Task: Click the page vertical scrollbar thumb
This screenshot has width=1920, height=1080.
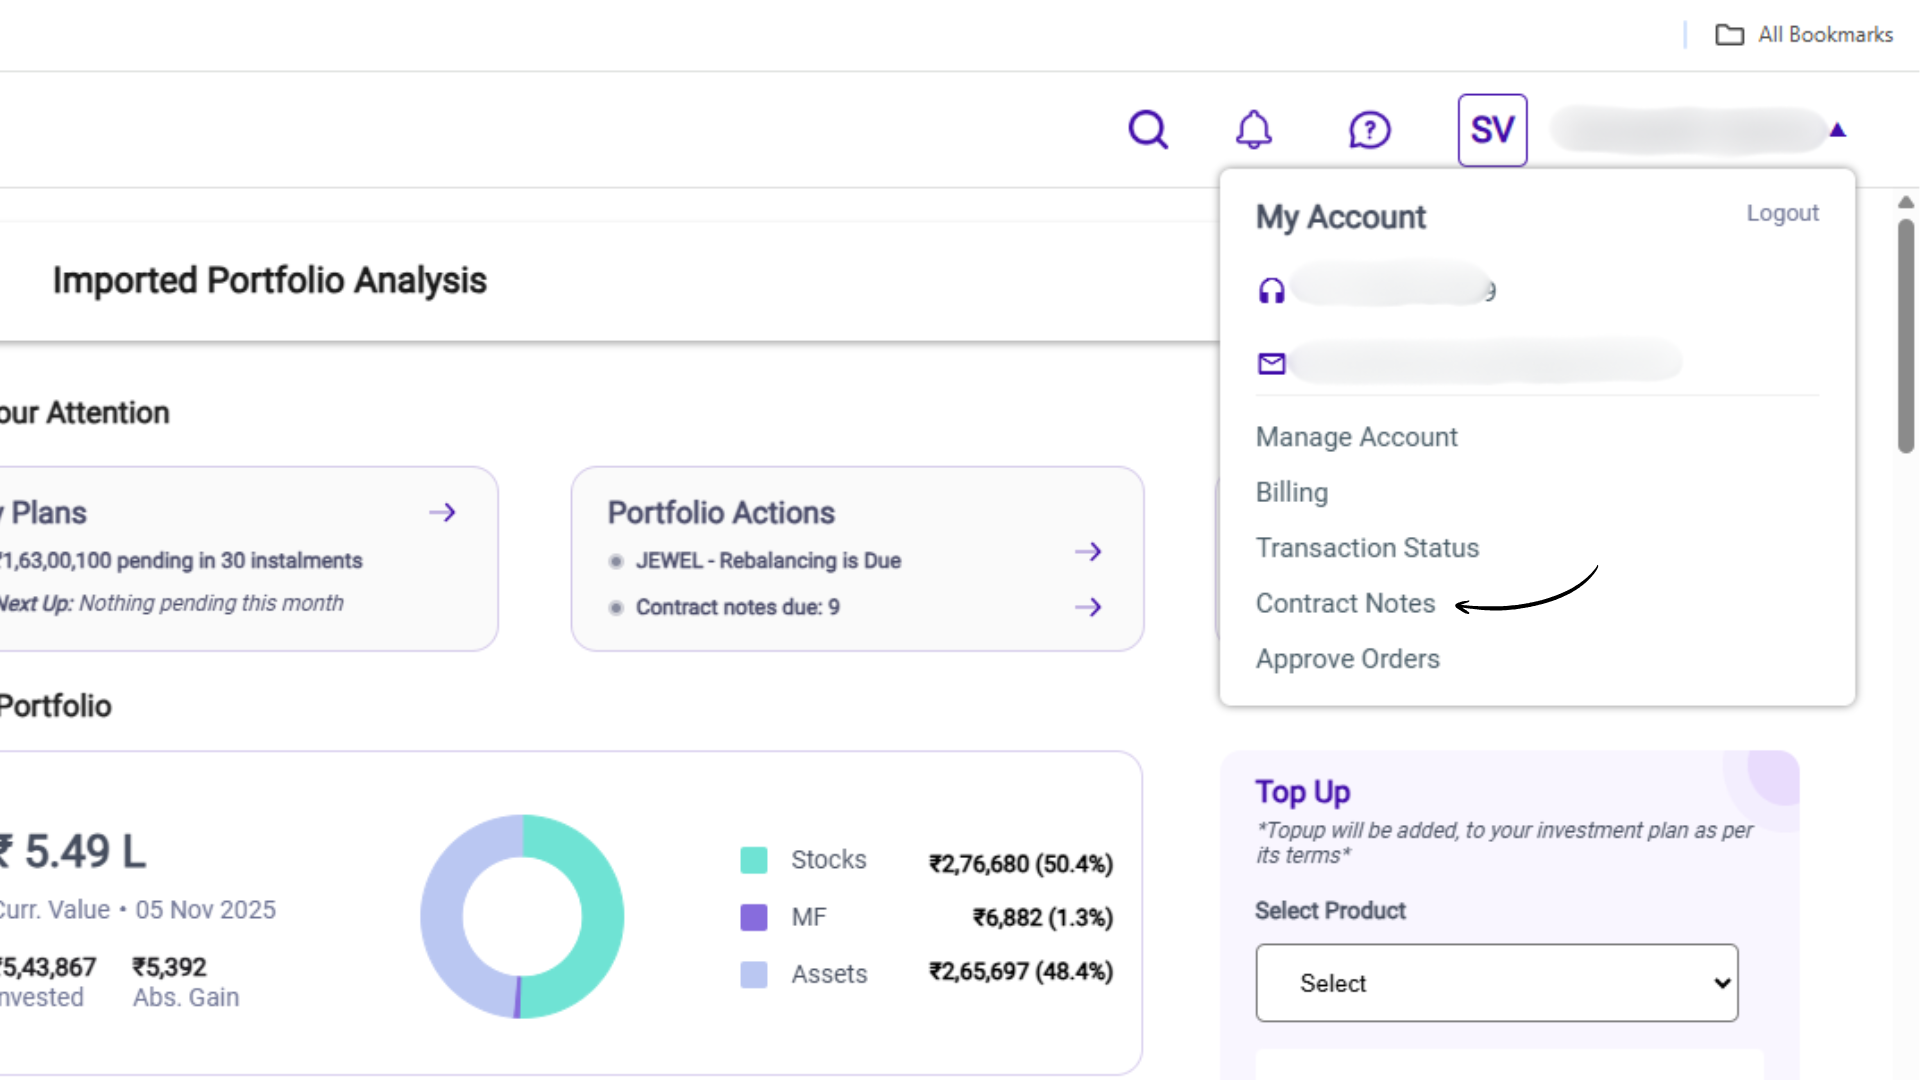Action: (x=1906, y=335)
